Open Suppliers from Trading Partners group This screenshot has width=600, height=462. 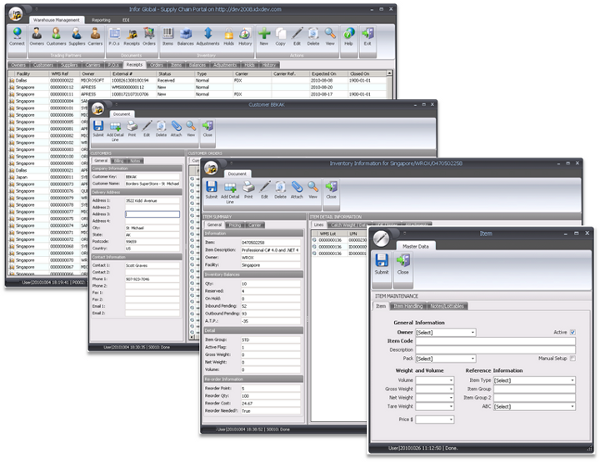point(75,36)
